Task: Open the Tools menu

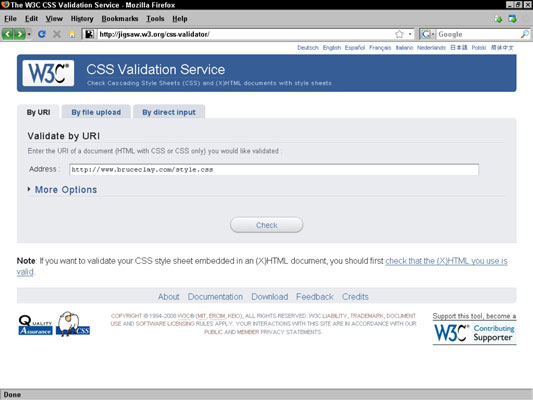Action: (155, 19)
